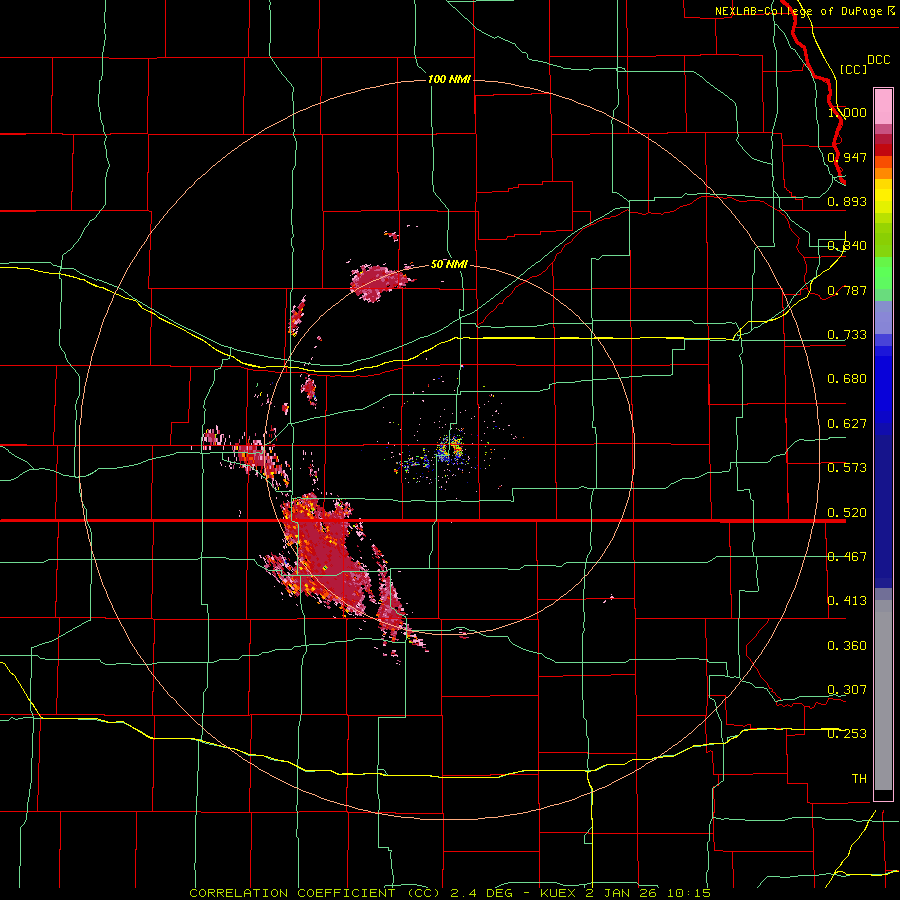Select the 0.253 legend value

(847, 734)
